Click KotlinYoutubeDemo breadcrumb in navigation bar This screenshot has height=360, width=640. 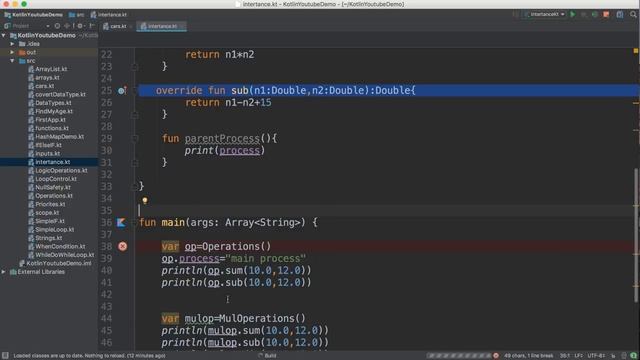[33, 15]
